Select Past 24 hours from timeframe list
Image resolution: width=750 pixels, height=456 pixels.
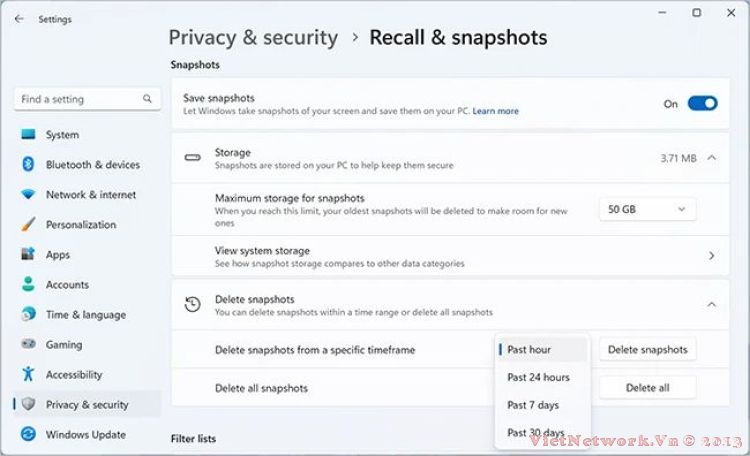538,377
